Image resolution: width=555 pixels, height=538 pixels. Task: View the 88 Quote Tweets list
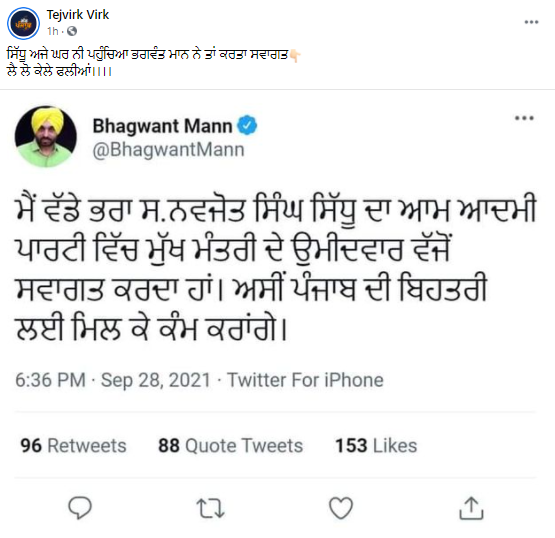point(230,445)
